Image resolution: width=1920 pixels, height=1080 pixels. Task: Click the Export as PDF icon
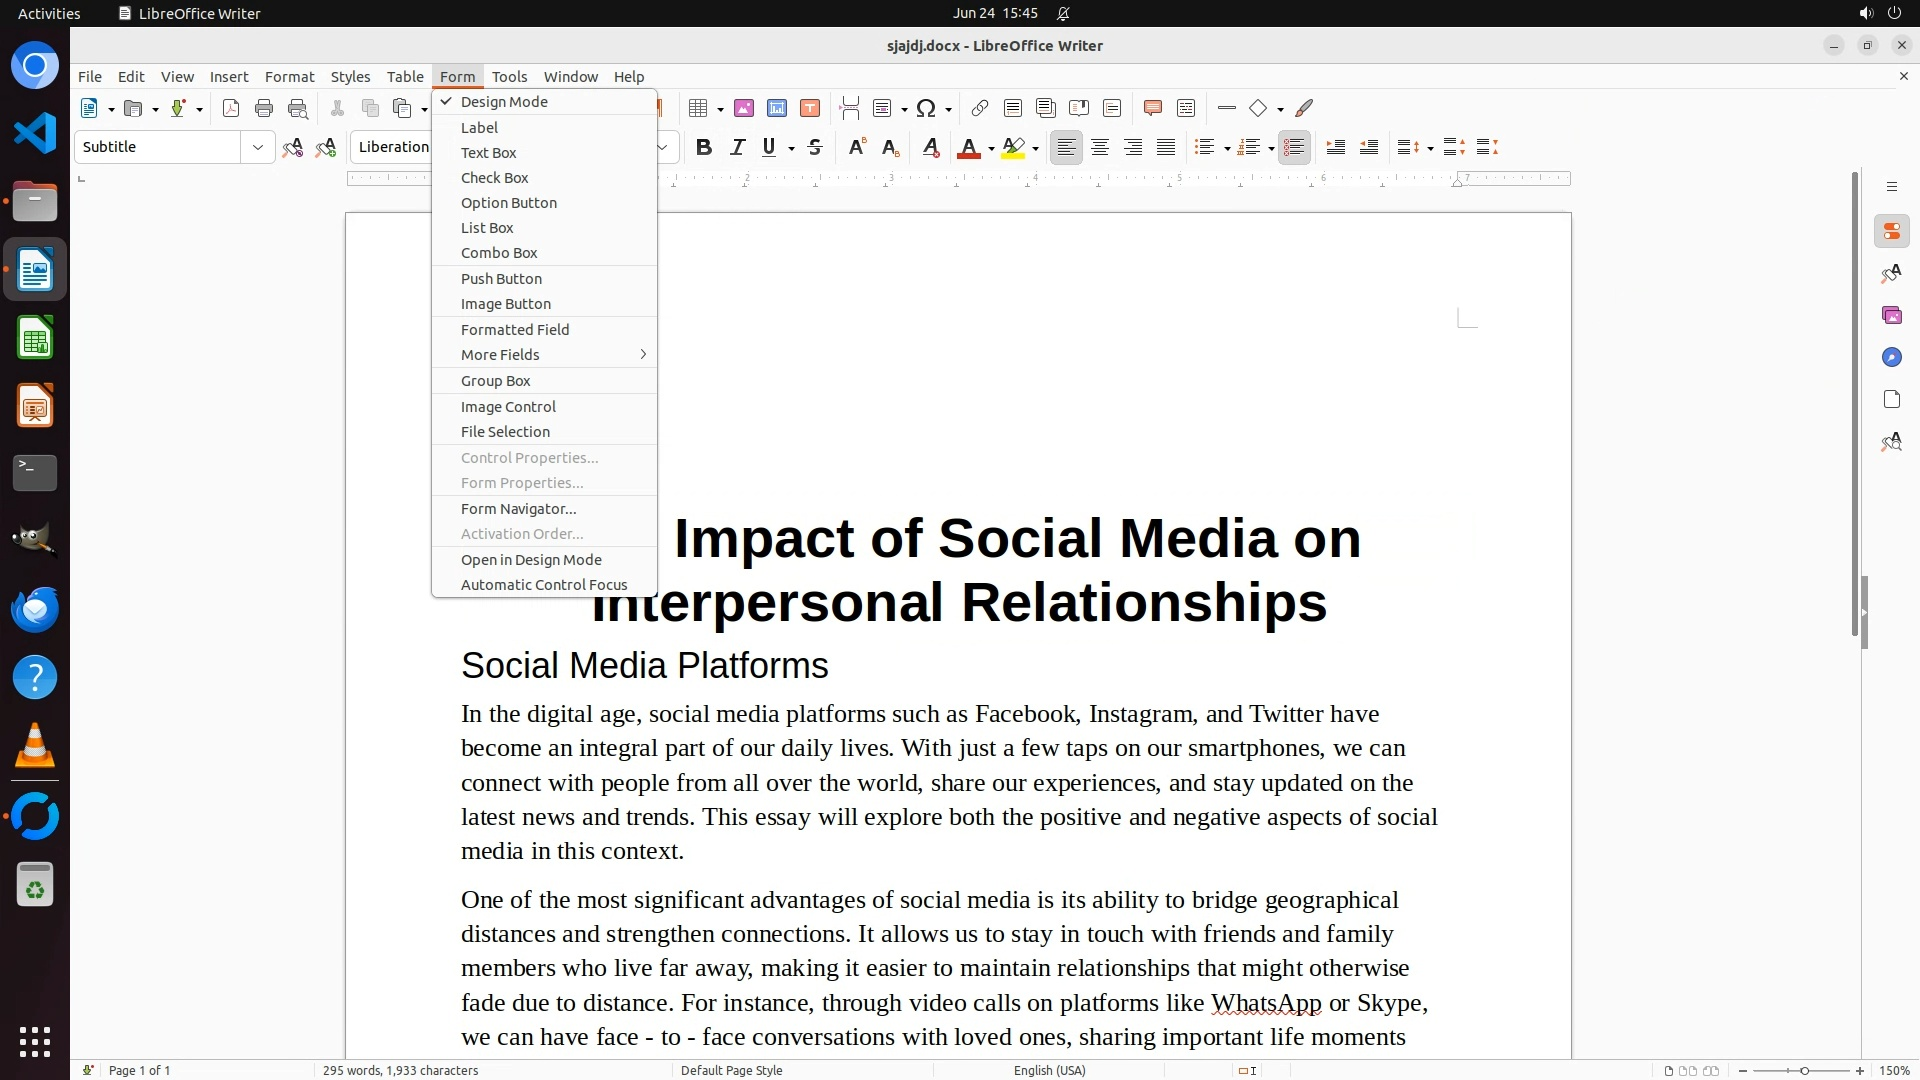231,108
